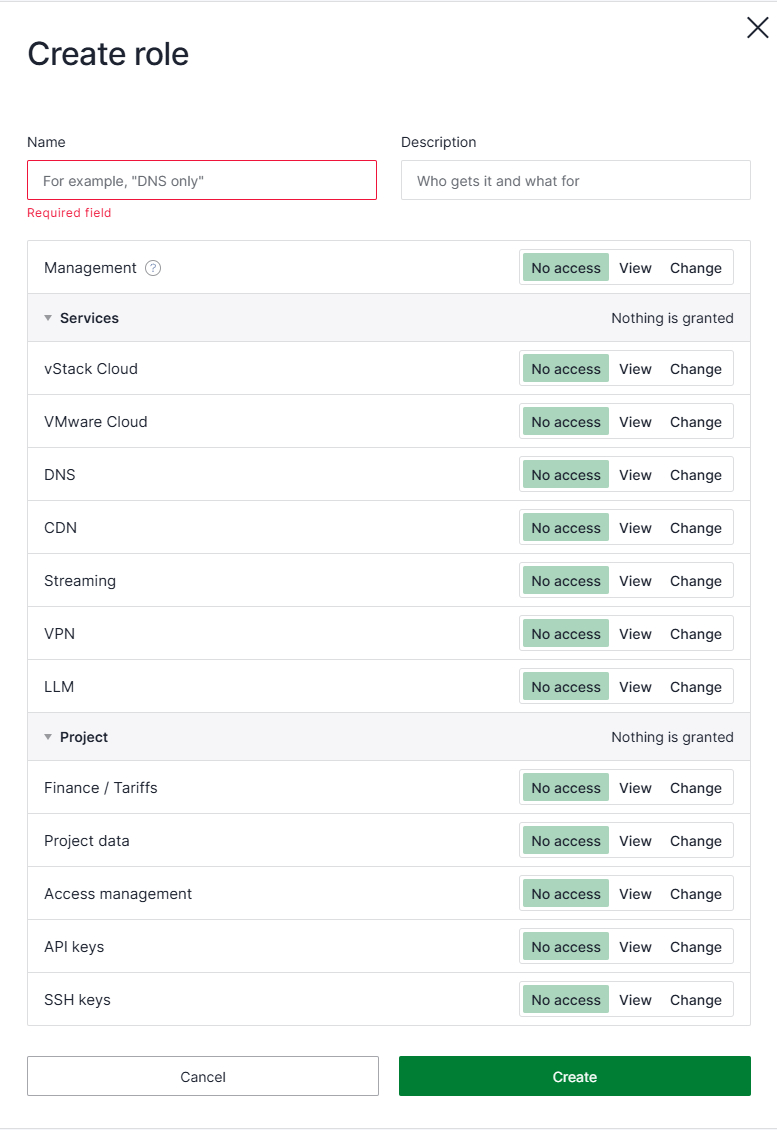Viewport: 777px width, 1130px height.
Task: Set Streaming access to View
Action: [635, 581]
